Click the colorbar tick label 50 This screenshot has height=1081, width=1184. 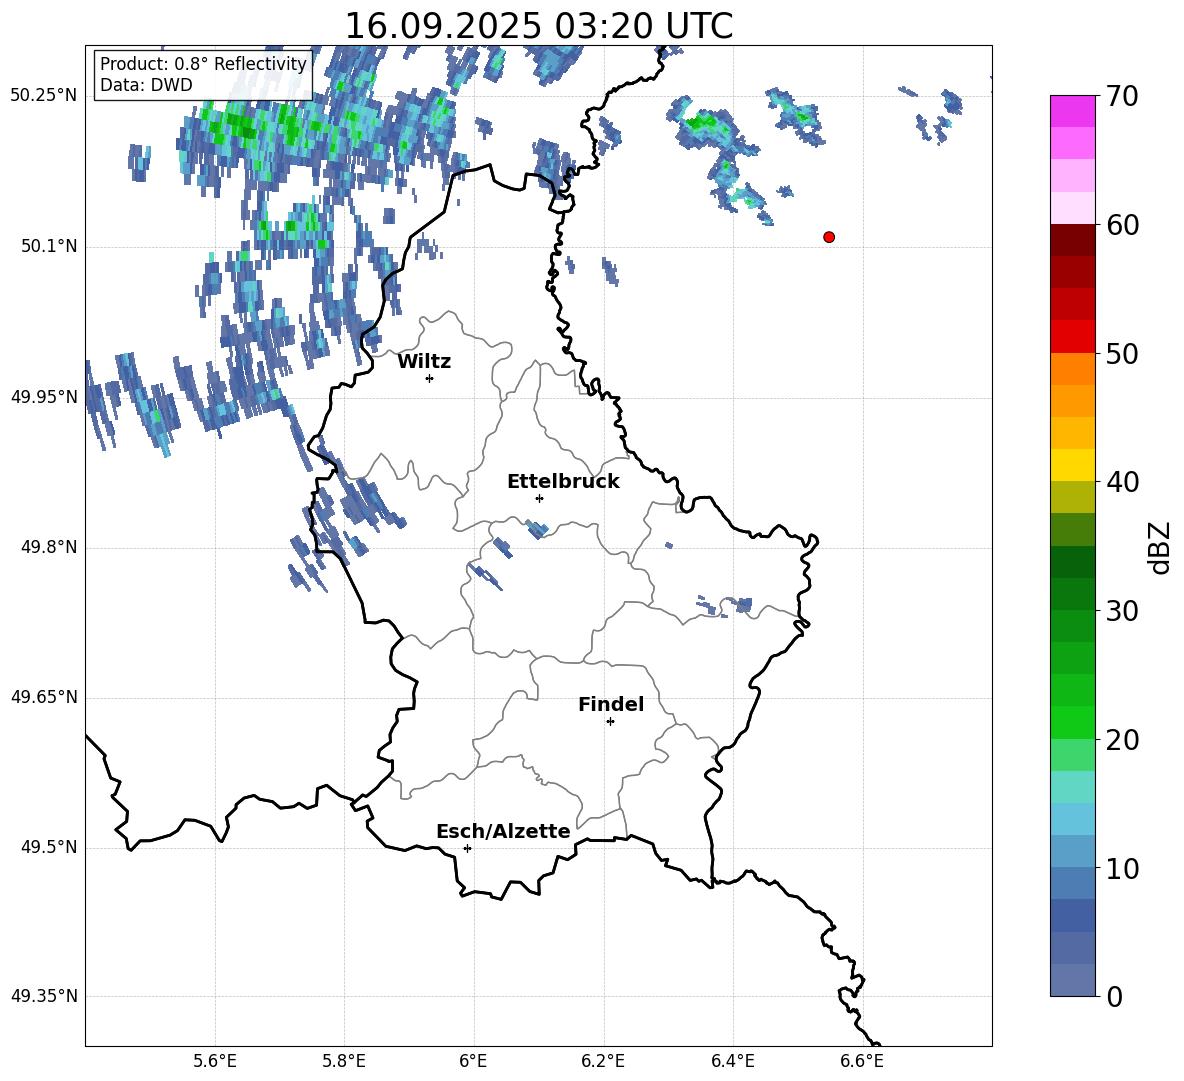[x=1122, y=354]
